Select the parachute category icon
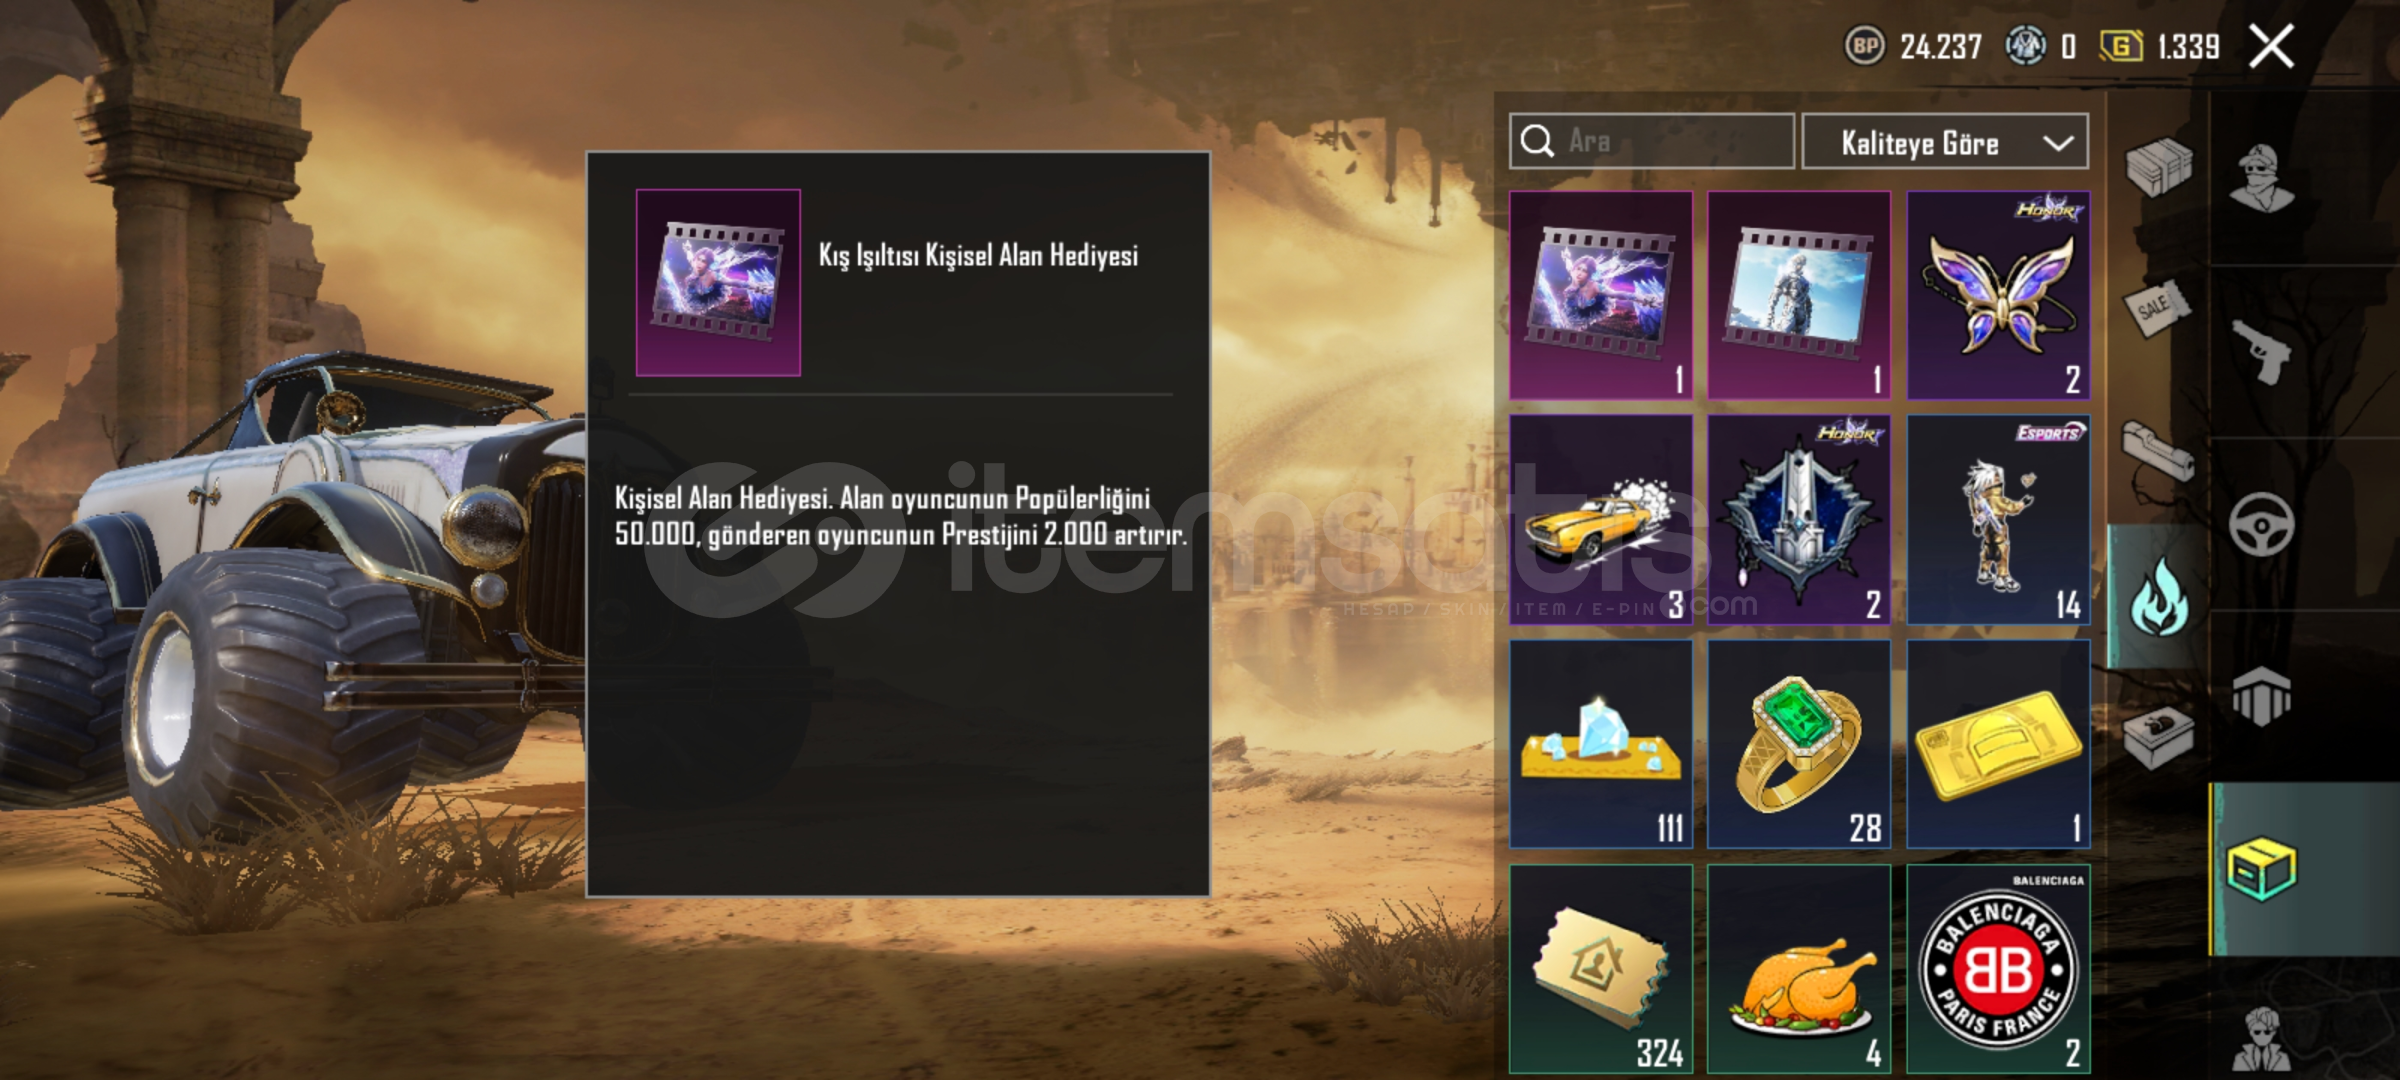 (x=2262, y=696)
